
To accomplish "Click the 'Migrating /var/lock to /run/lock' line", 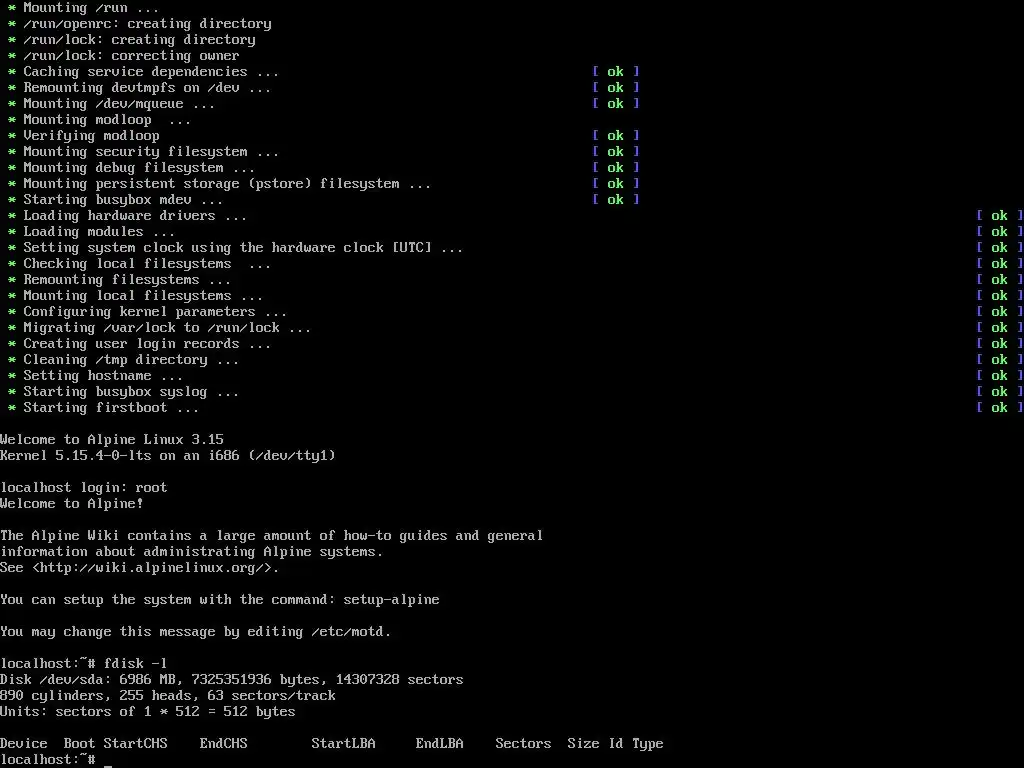I will (159, 328).
